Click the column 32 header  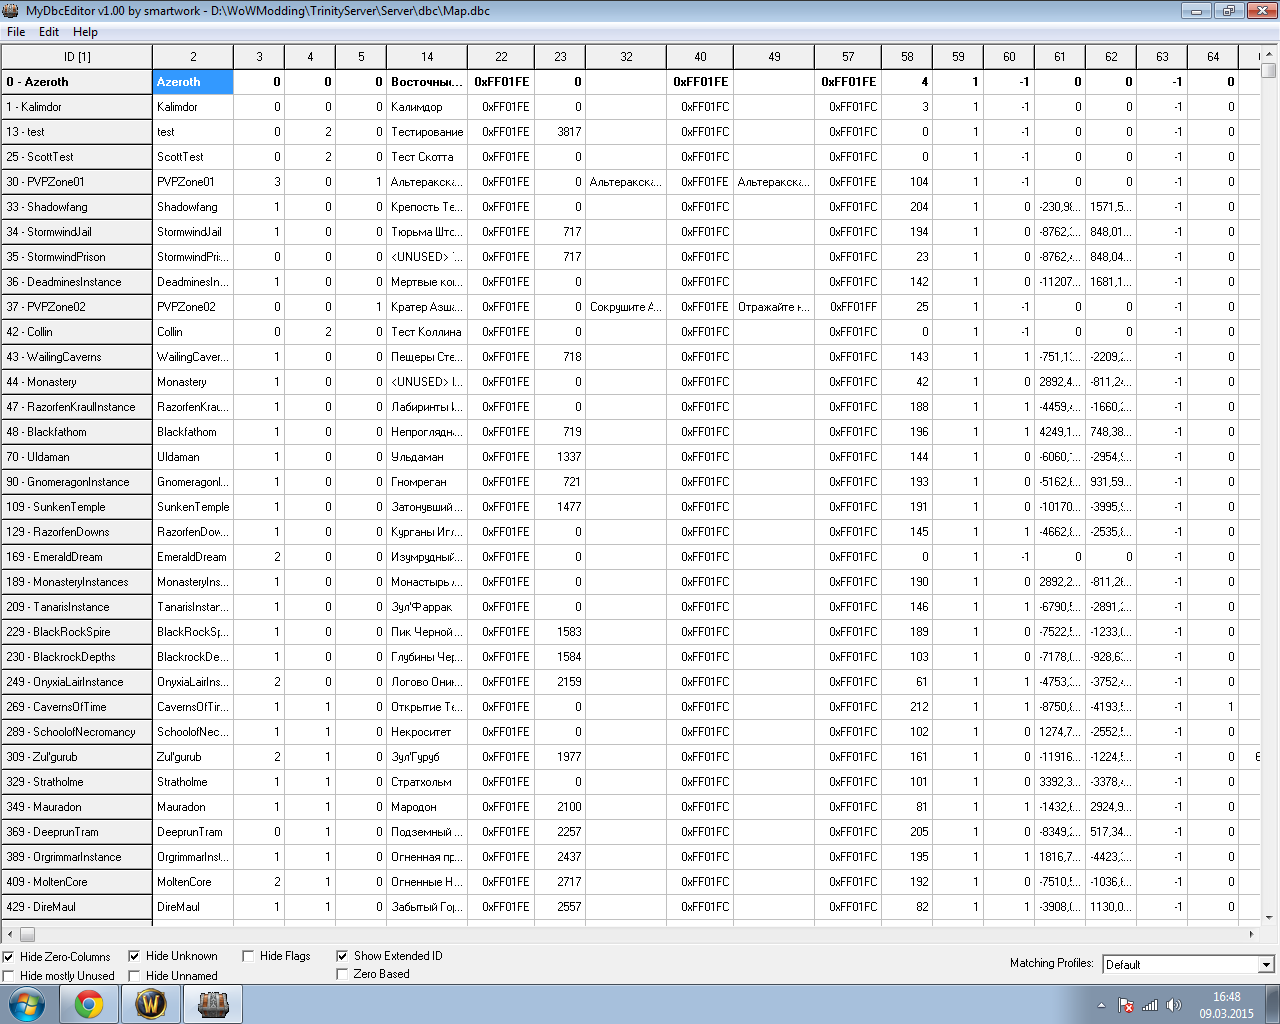(x=626, y=57)
